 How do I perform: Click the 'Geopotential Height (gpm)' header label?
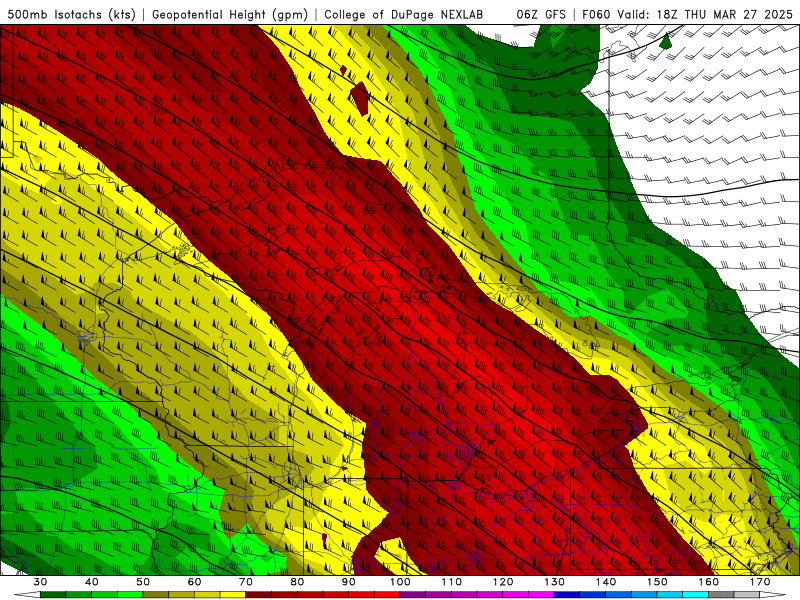230,14
